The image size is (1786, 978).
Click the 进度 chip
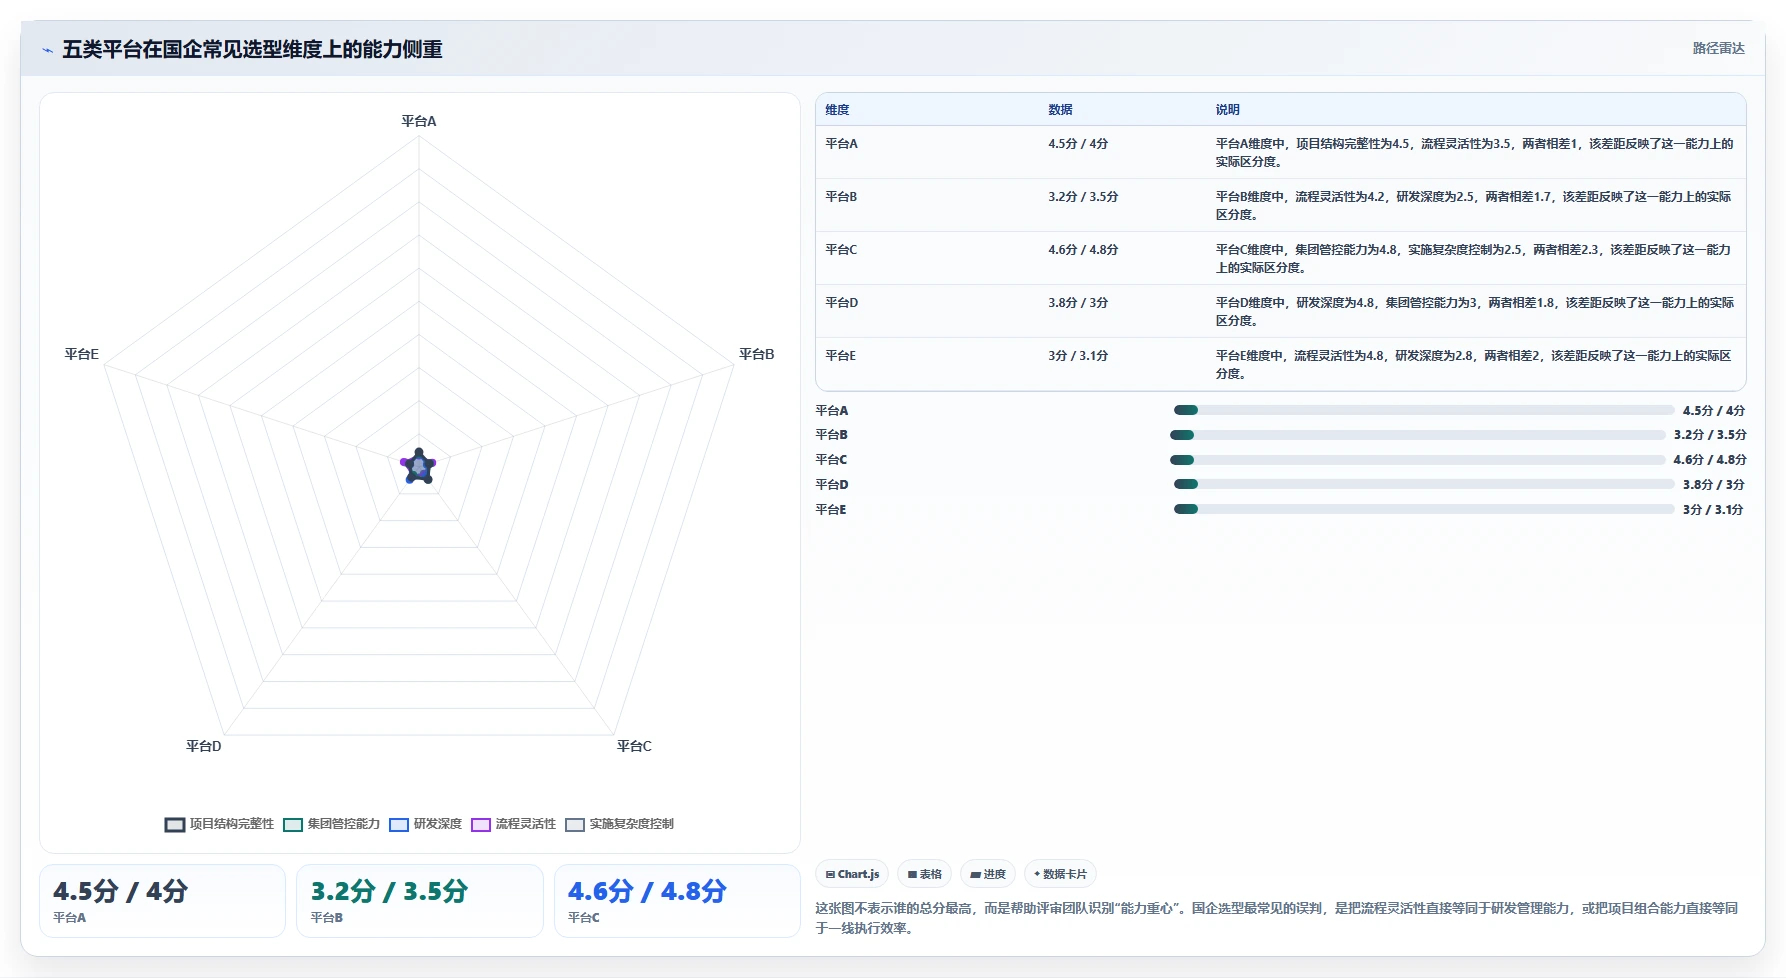click(x=988, y=874)
